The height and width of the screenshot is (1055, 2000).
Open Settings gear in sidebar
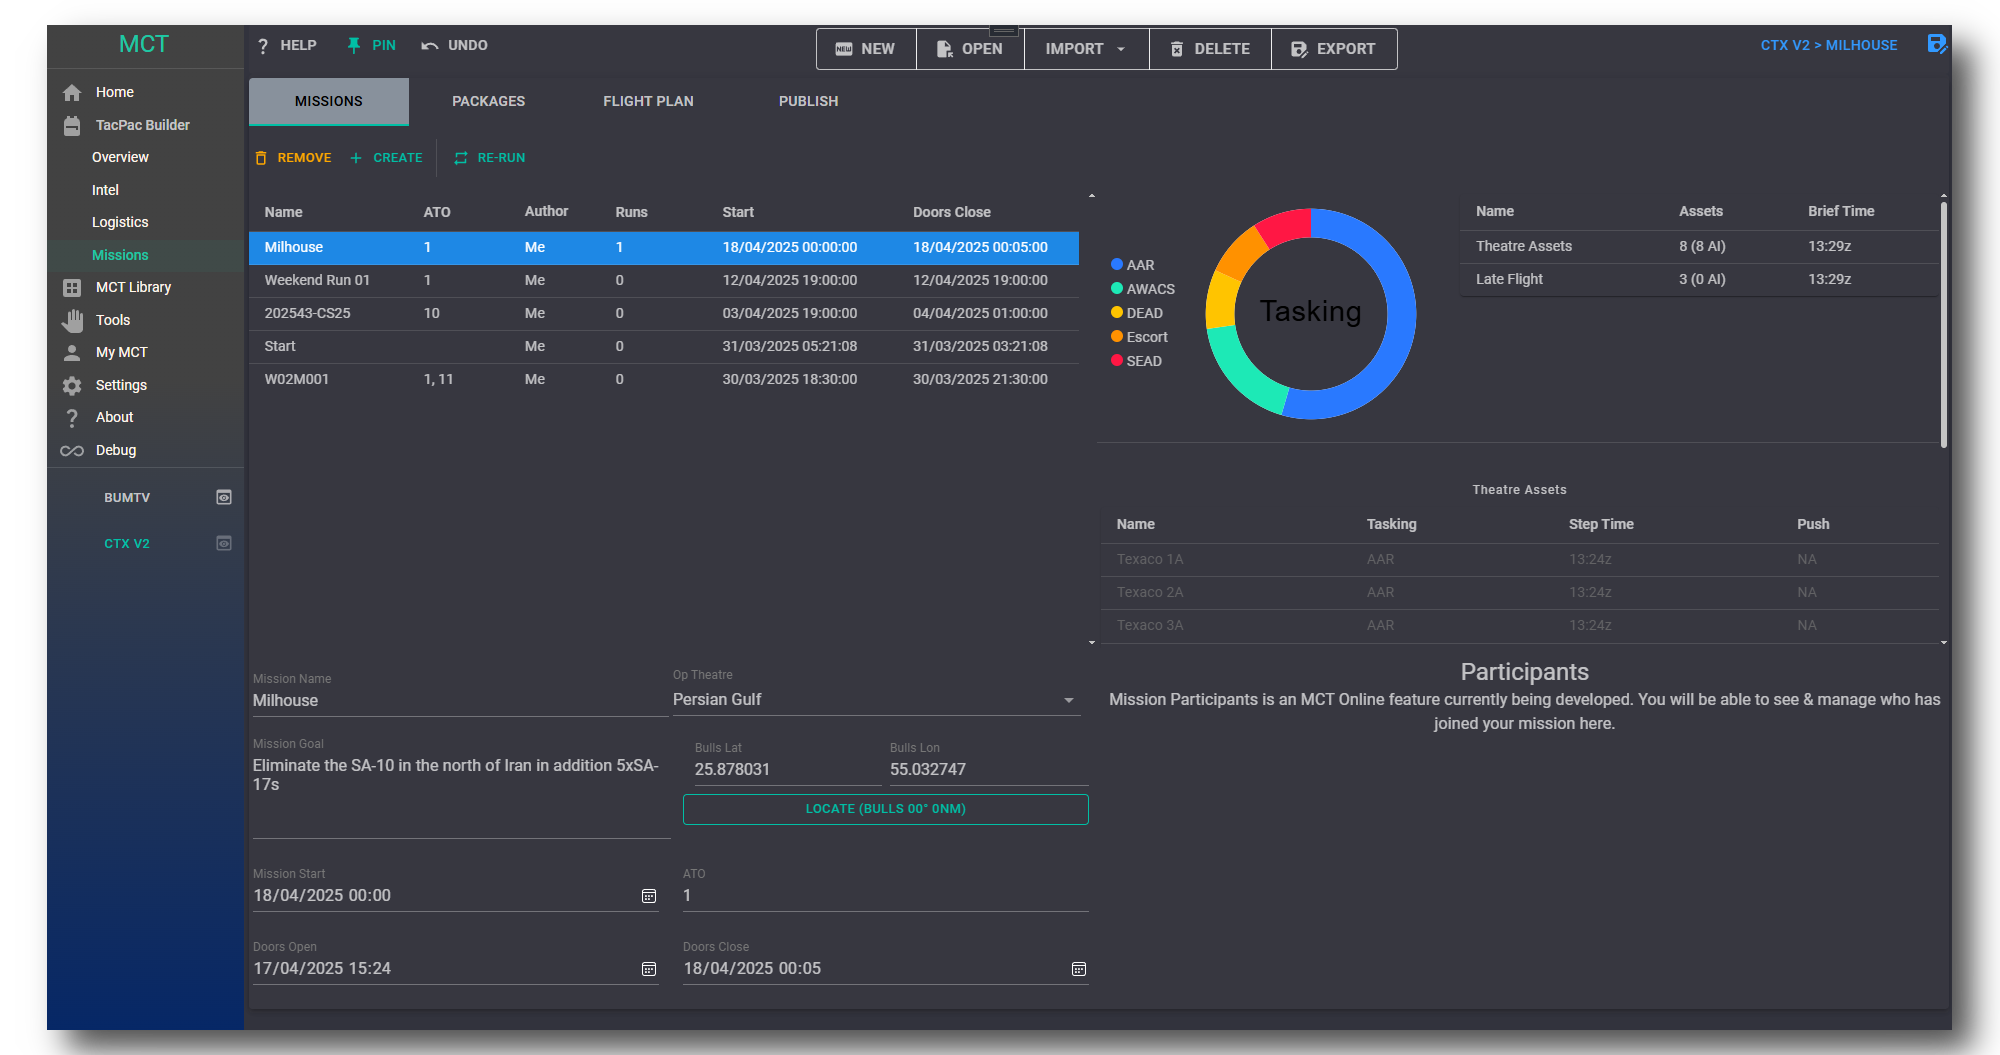click(72, 385)
